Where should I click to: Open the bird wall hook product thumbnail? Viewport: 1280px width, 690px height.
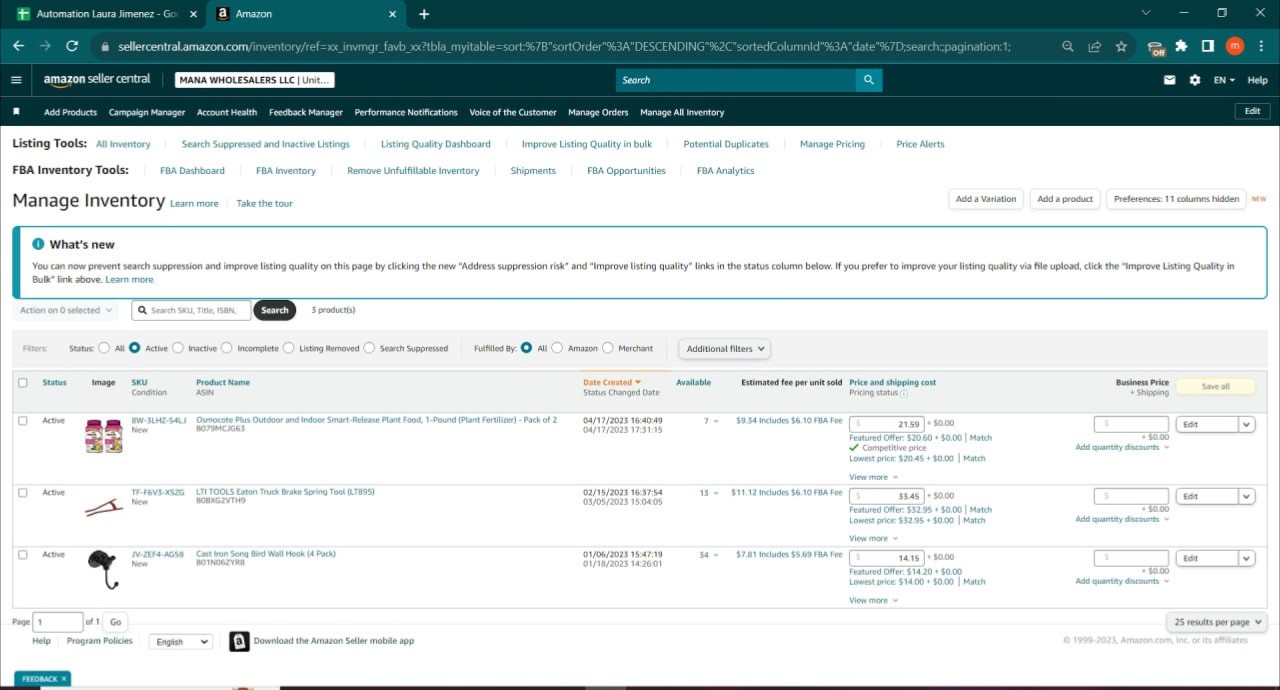(104, 570)
